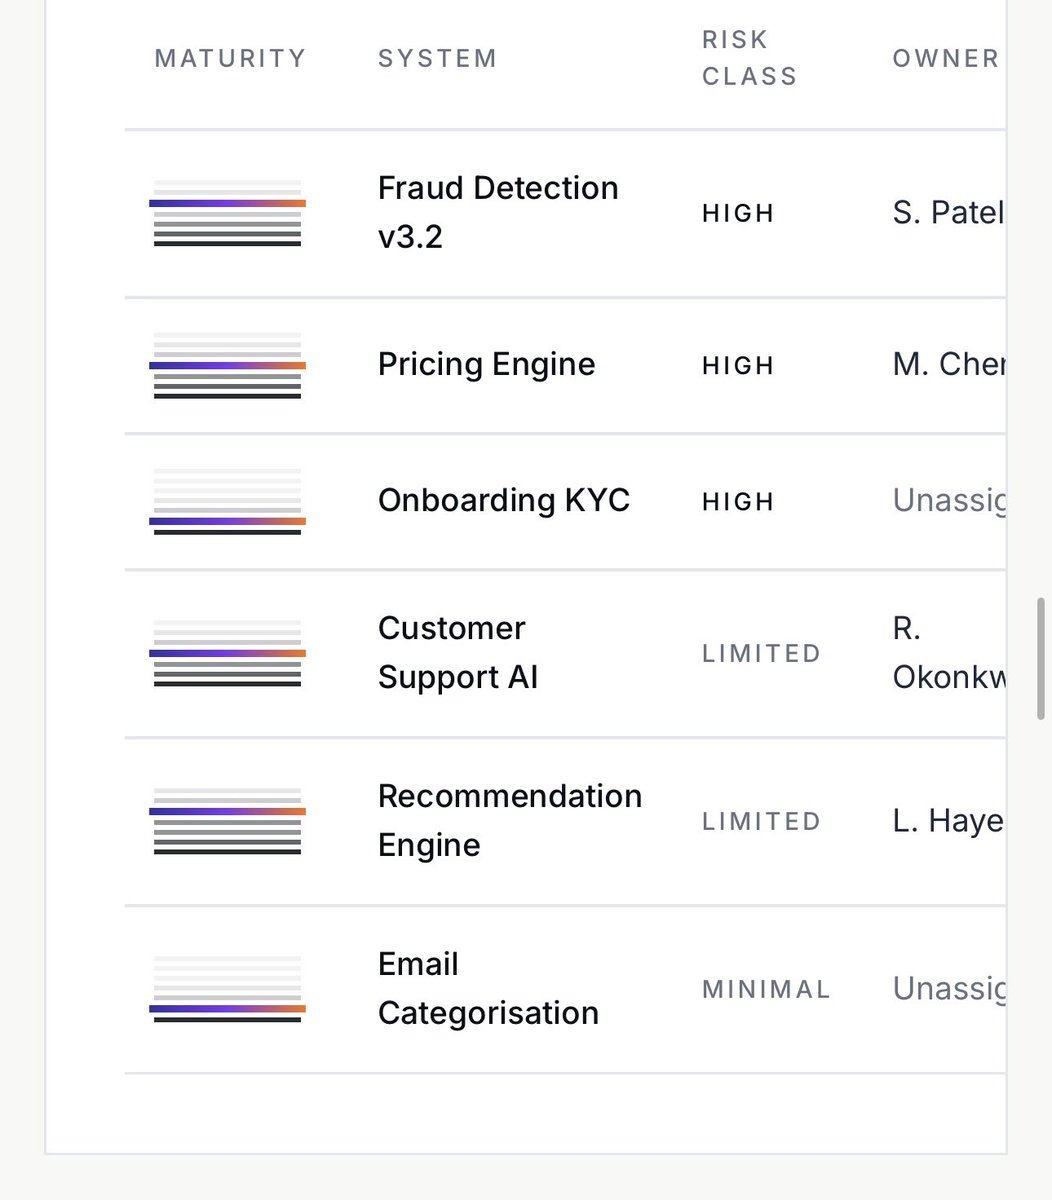Open the Pricing Engine system row
This screenshot has height=1200, width=1052.
tap(486, 364)
